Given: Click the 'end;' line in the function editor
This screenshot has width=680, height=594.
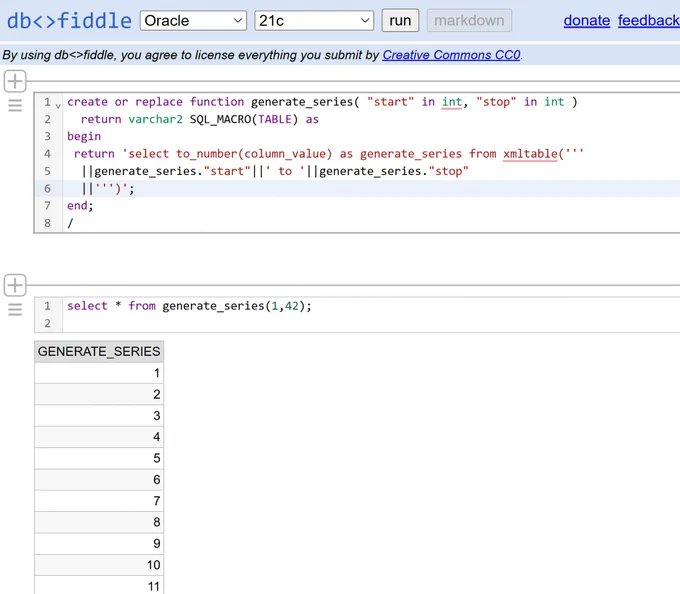Looking at the screenshot, I should click(80, 206).
